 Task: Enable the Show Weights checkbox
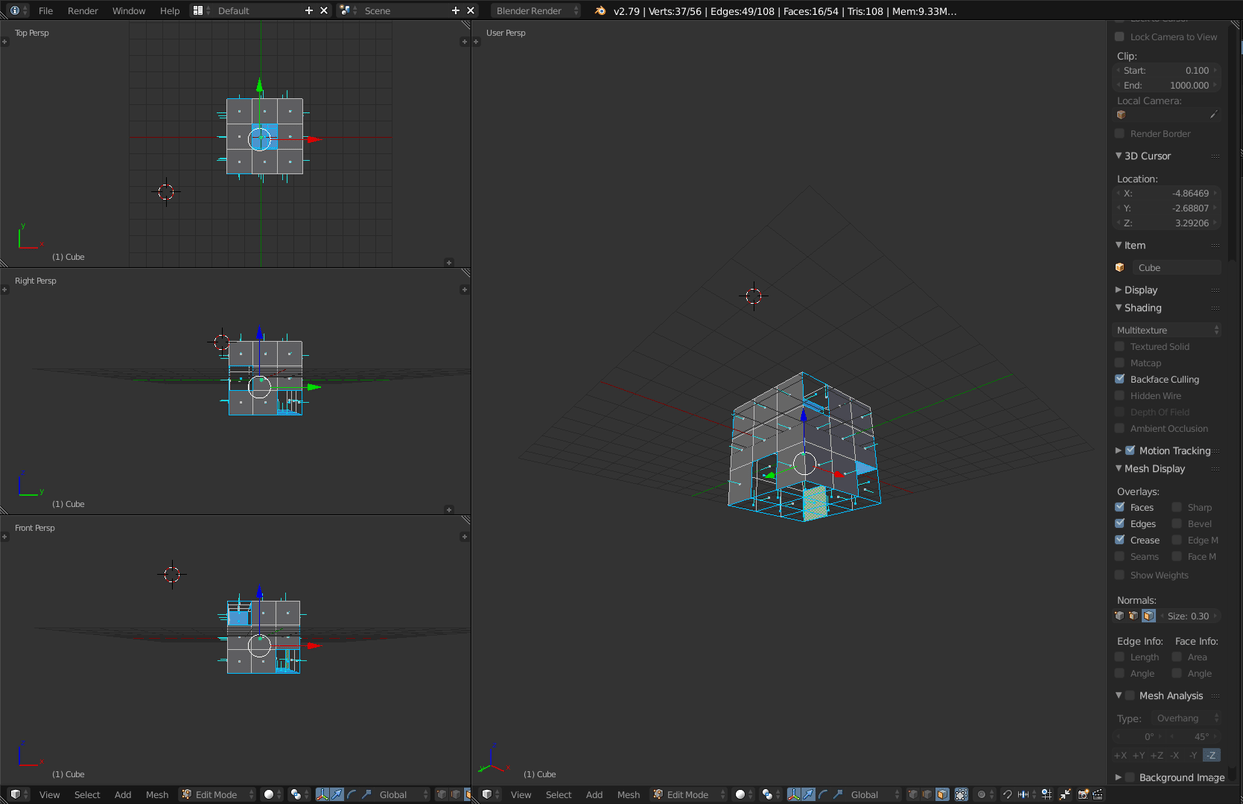[x=1120, y=575]
